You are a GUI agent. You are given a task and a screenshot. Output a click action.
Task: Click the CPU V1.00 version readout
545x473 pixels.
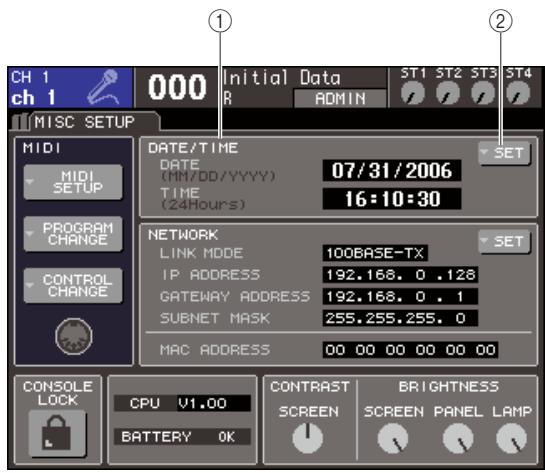[182, 403]
